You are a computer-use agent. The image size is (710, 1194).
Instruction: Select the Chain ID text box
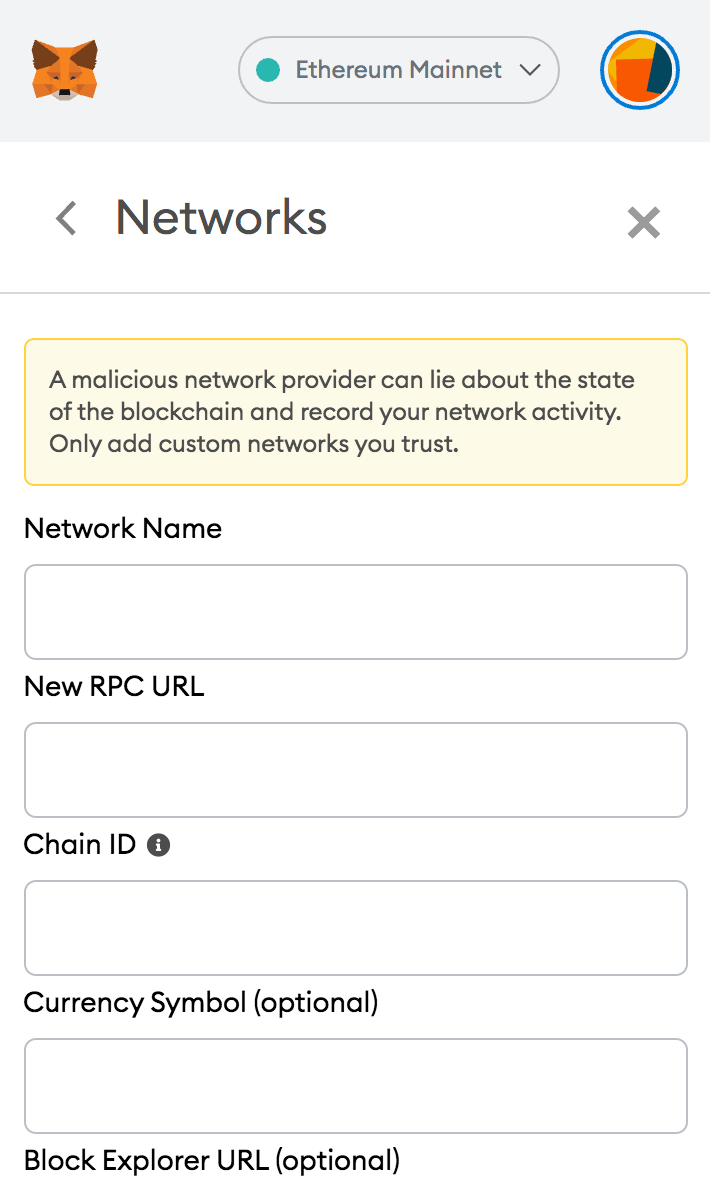click(355, 928)
